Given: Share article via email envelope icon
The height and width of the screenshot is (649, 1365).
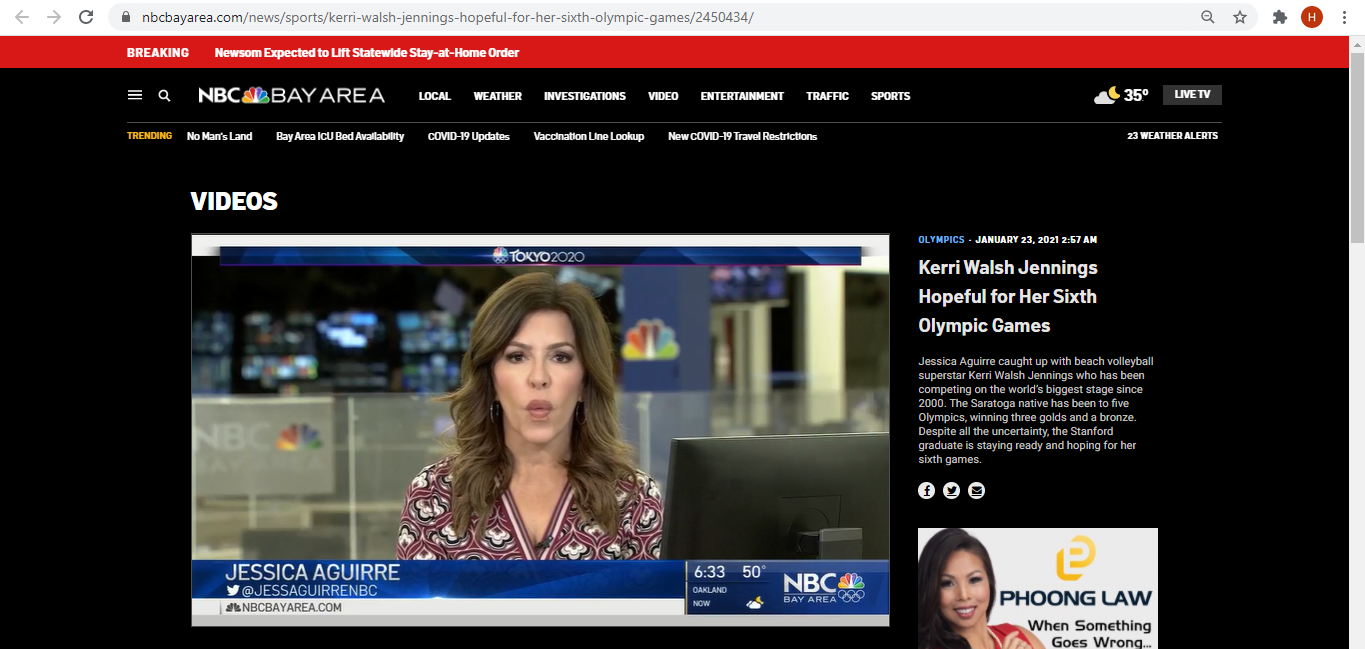Looking at the screenshot, I should point(976,490).
